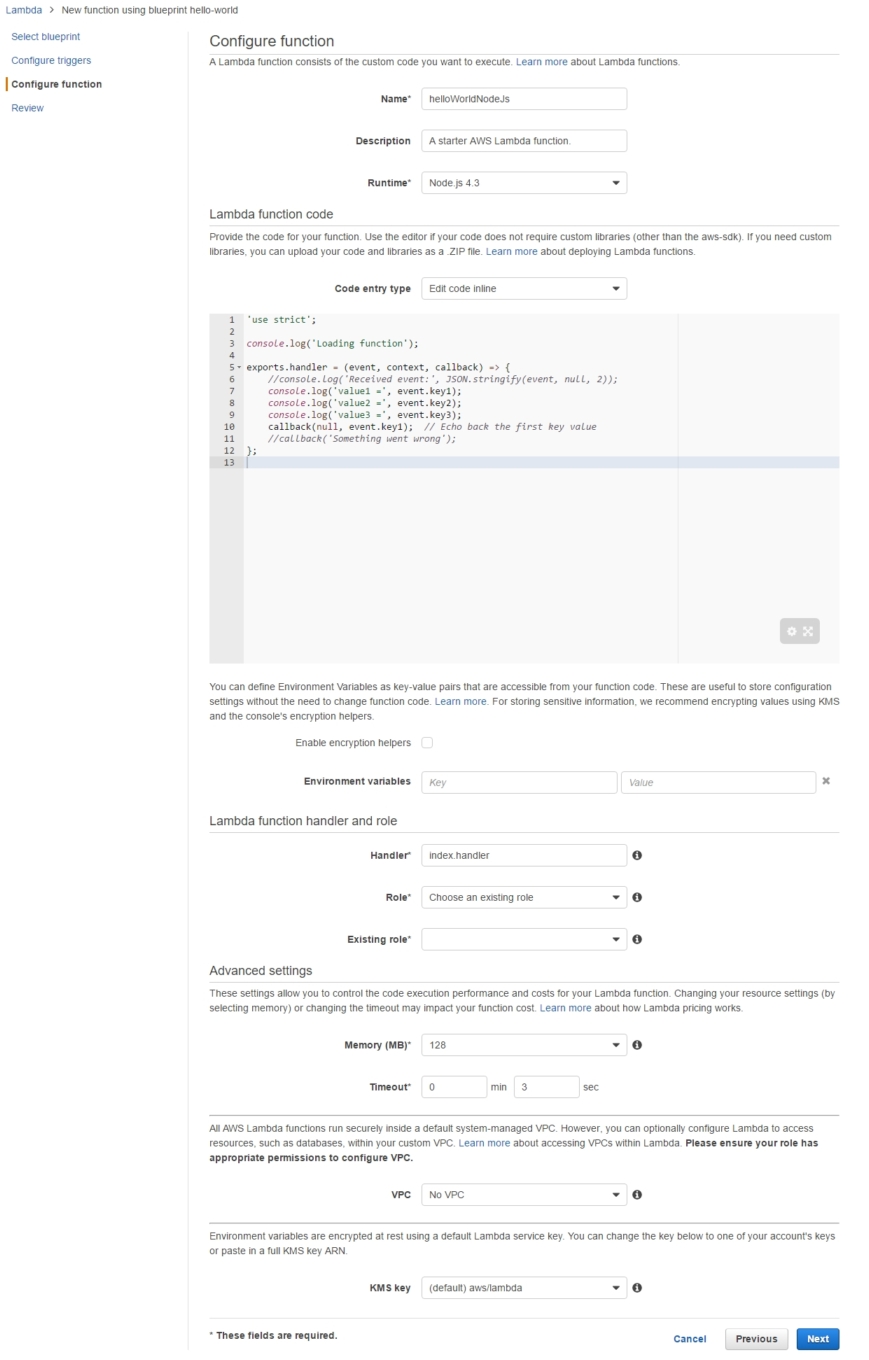
Task: Open code editor settings gear icon
Action: click(x=792, y=631)
